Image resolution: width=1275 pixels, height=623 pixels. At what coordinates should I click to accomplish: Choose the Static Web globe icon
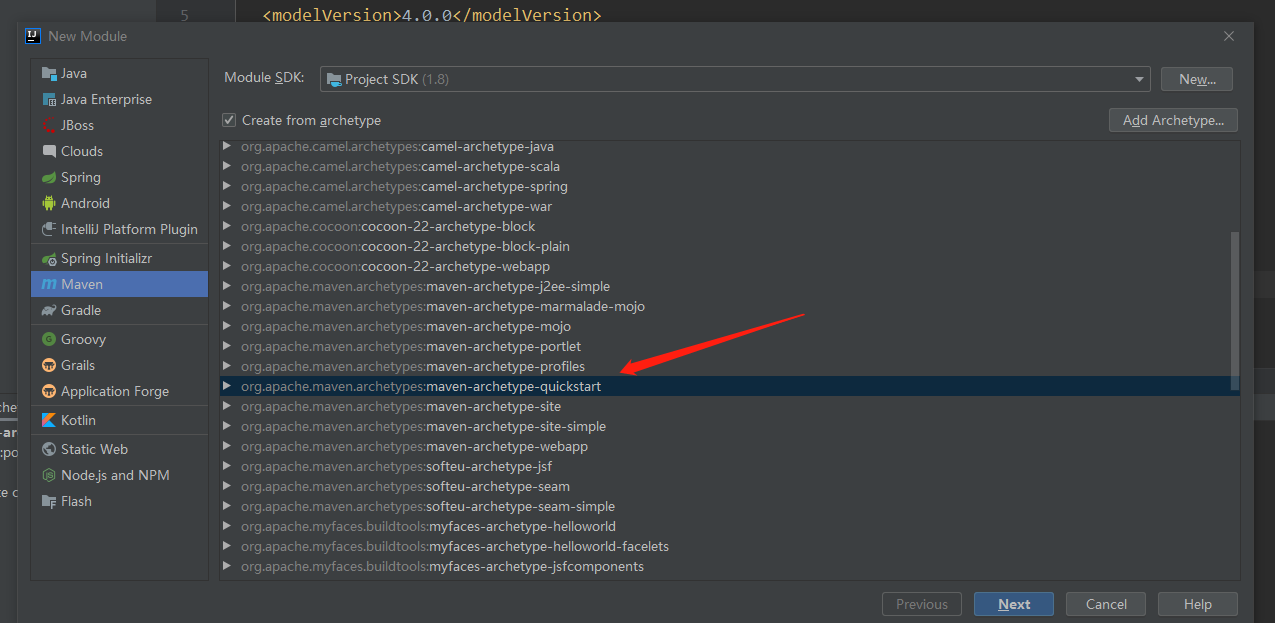[x=49, y=449]
